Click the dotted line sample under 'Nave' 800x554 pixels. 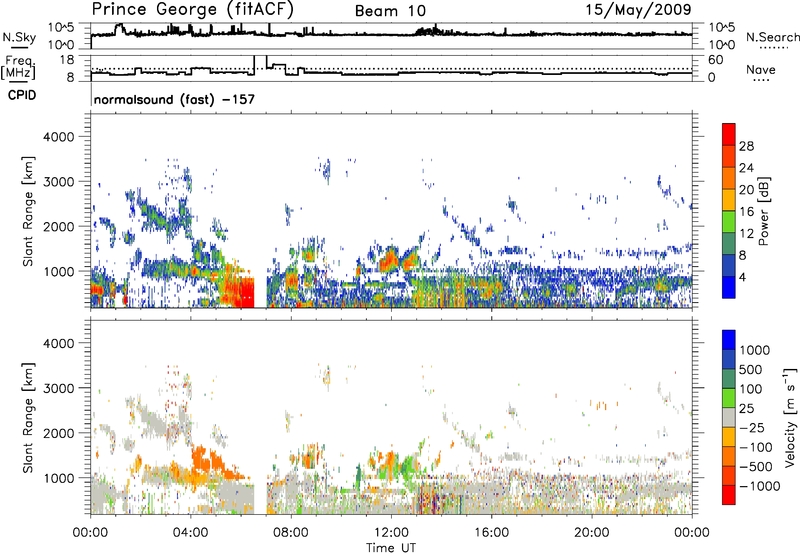point(761,80)
